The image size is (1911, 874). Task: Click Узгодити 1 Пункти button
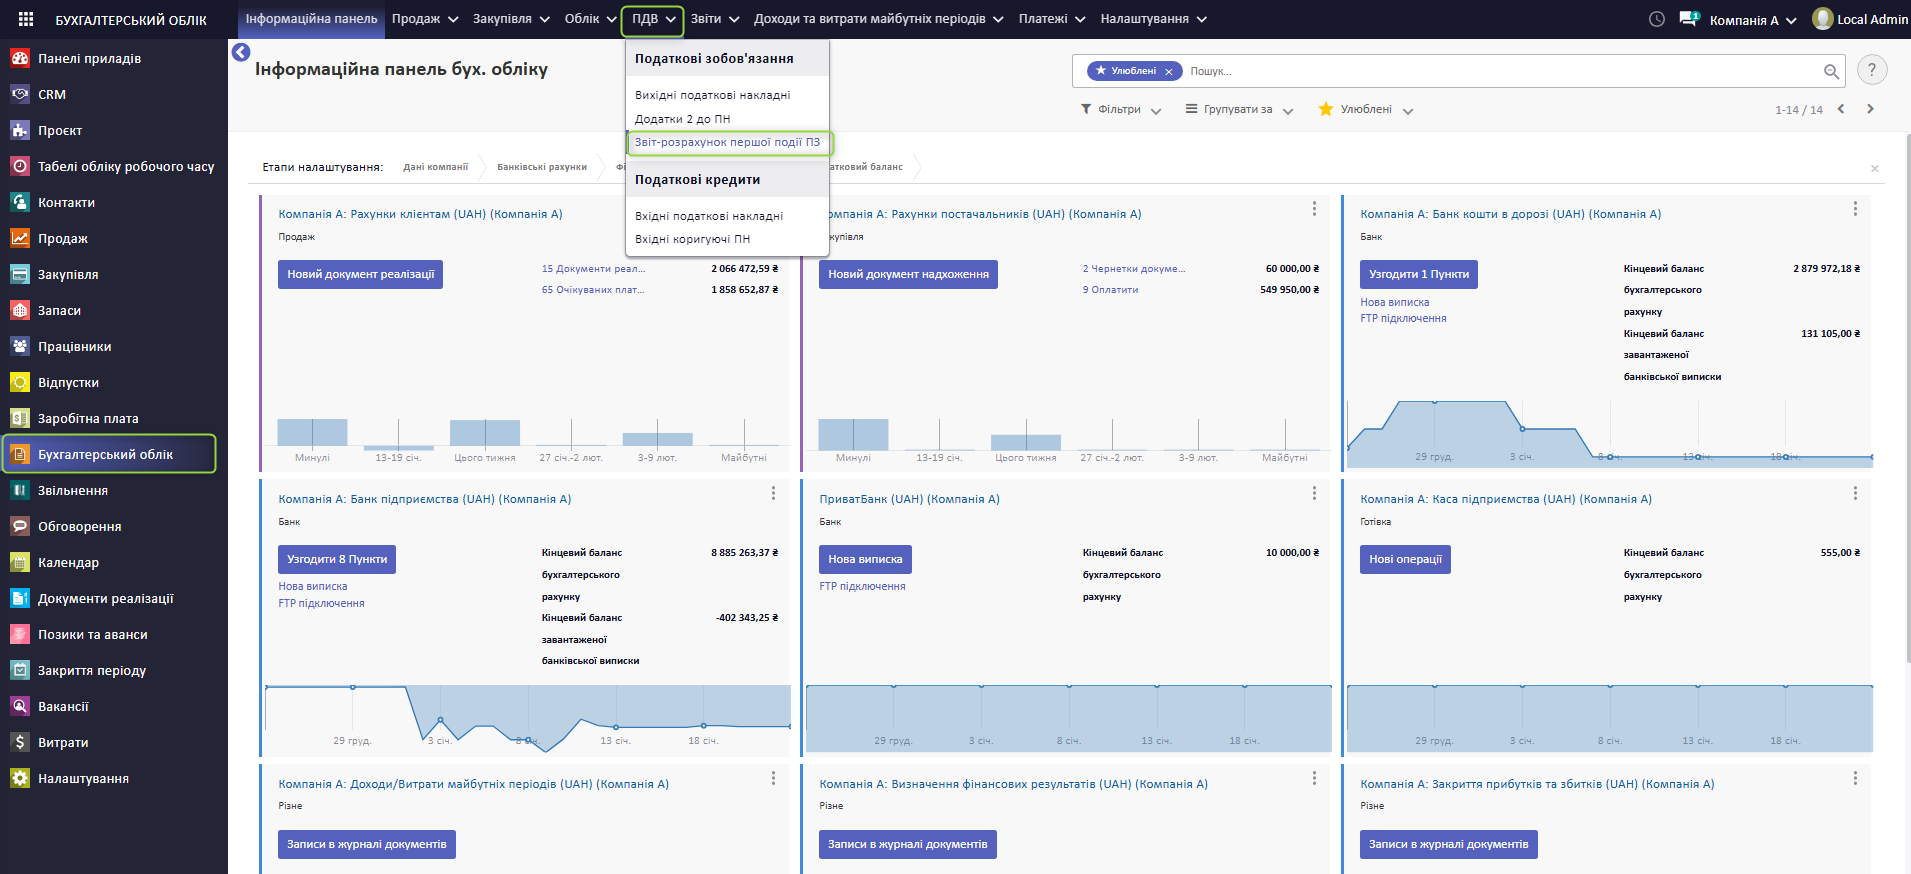click(x=1418, y=274)
